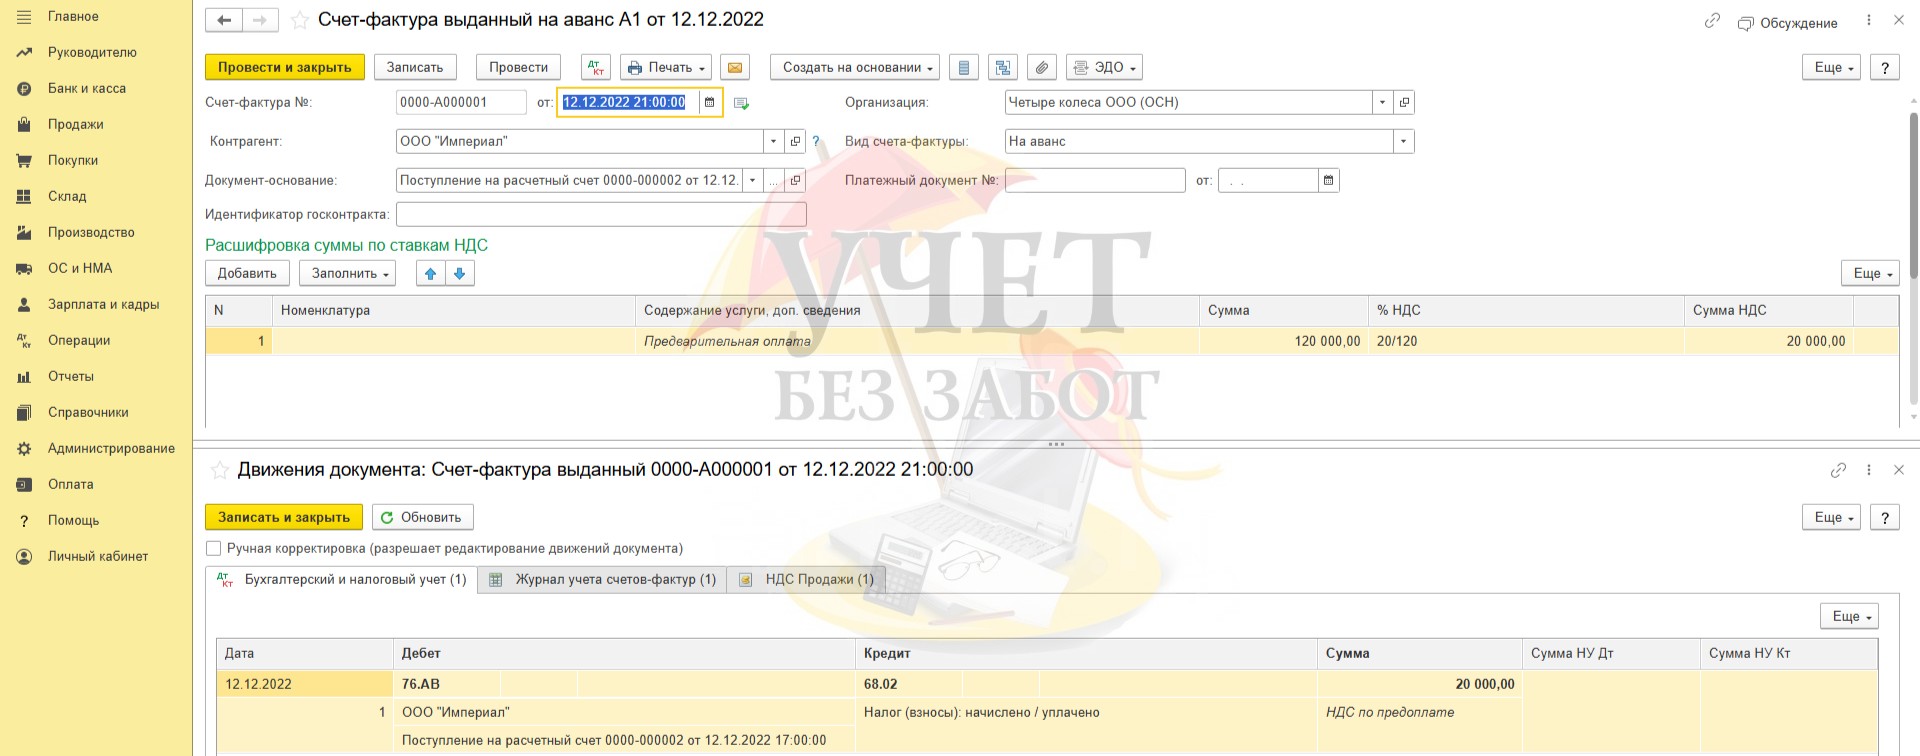Image resolution: width=1920 pixels, height=756 pixels.
Task: Enable Ручная корректировка checkbox
Action: (x=213, y=548)
